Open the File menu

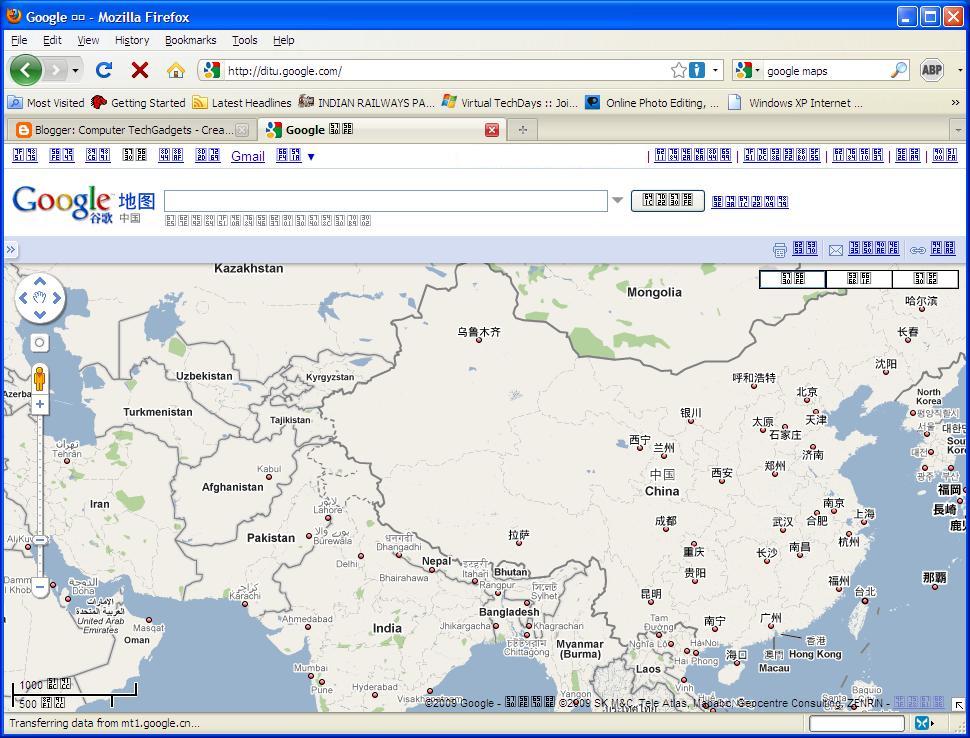(19, 40)
